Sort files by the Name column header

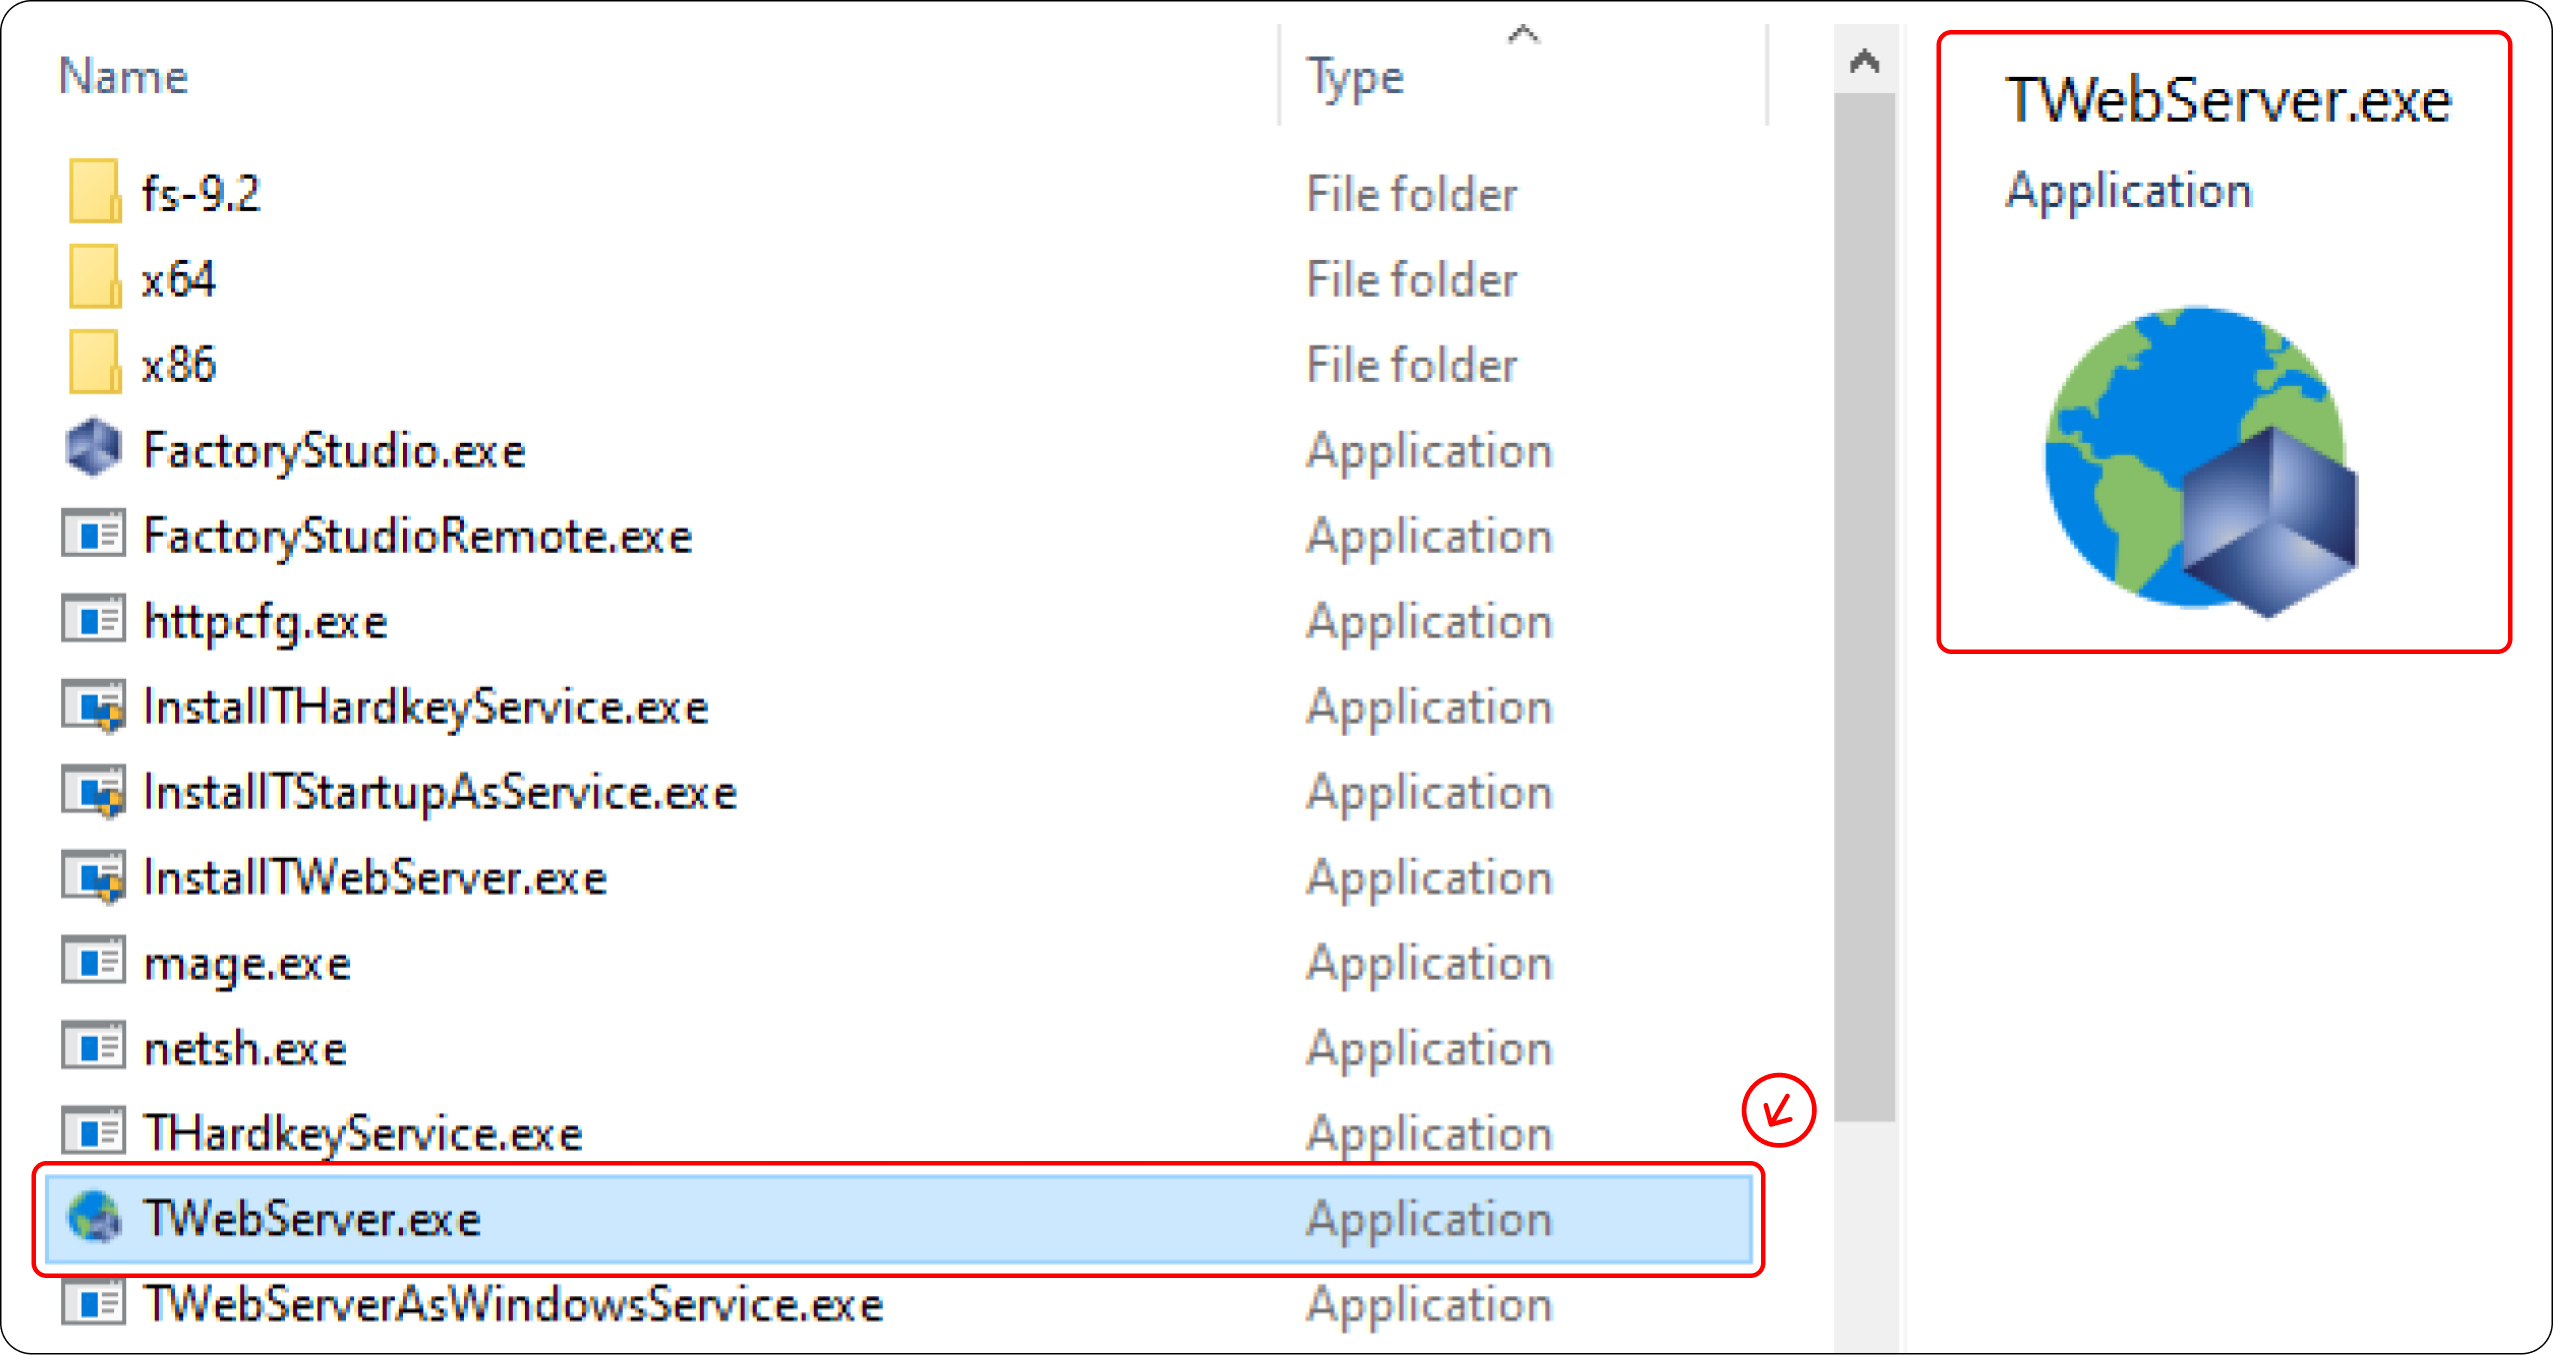[123, 77]
